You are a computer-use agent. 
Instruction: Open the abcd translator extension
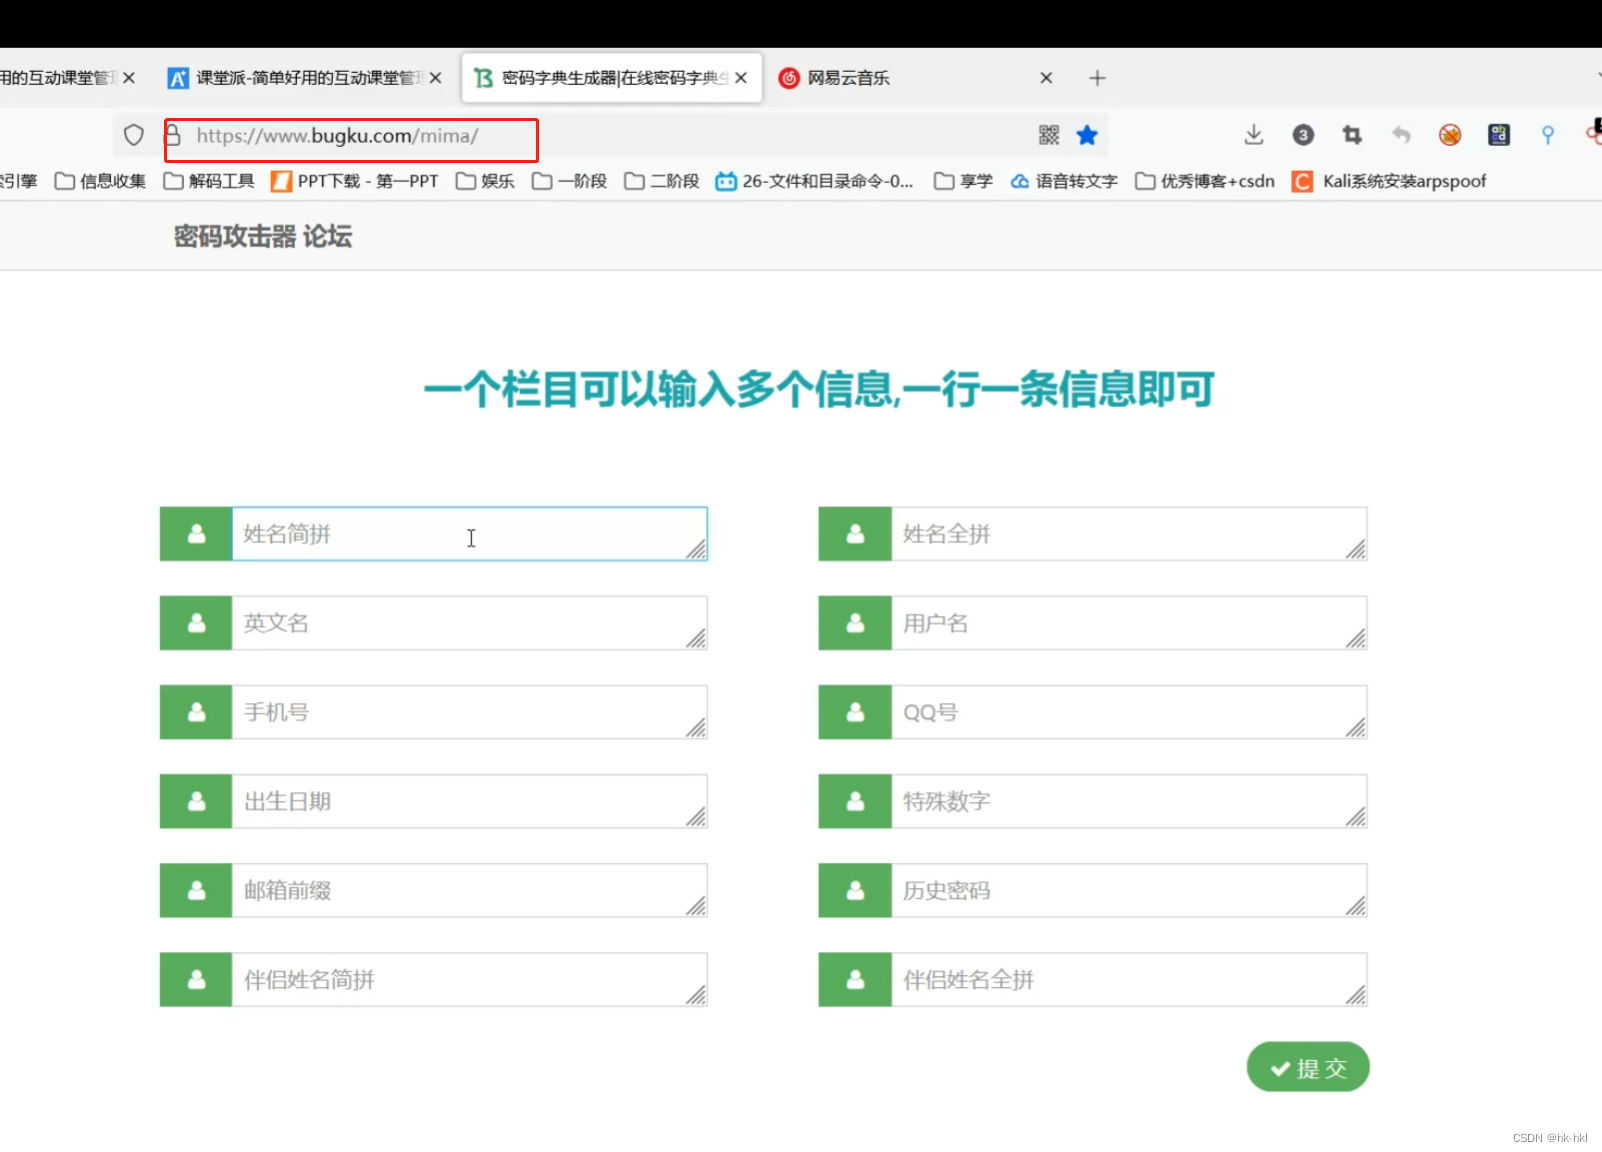(x=1497, y=135)
